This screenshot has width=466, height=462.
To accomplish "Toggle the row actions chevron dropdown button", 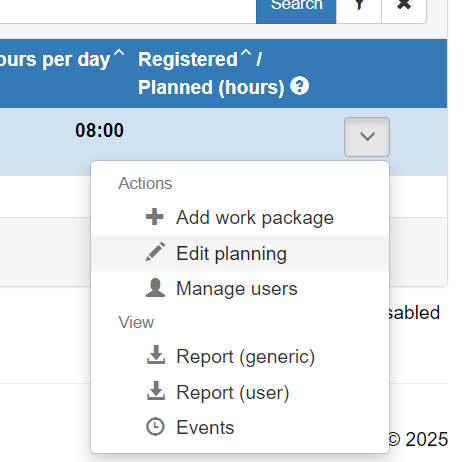I will tap(367, 137).
